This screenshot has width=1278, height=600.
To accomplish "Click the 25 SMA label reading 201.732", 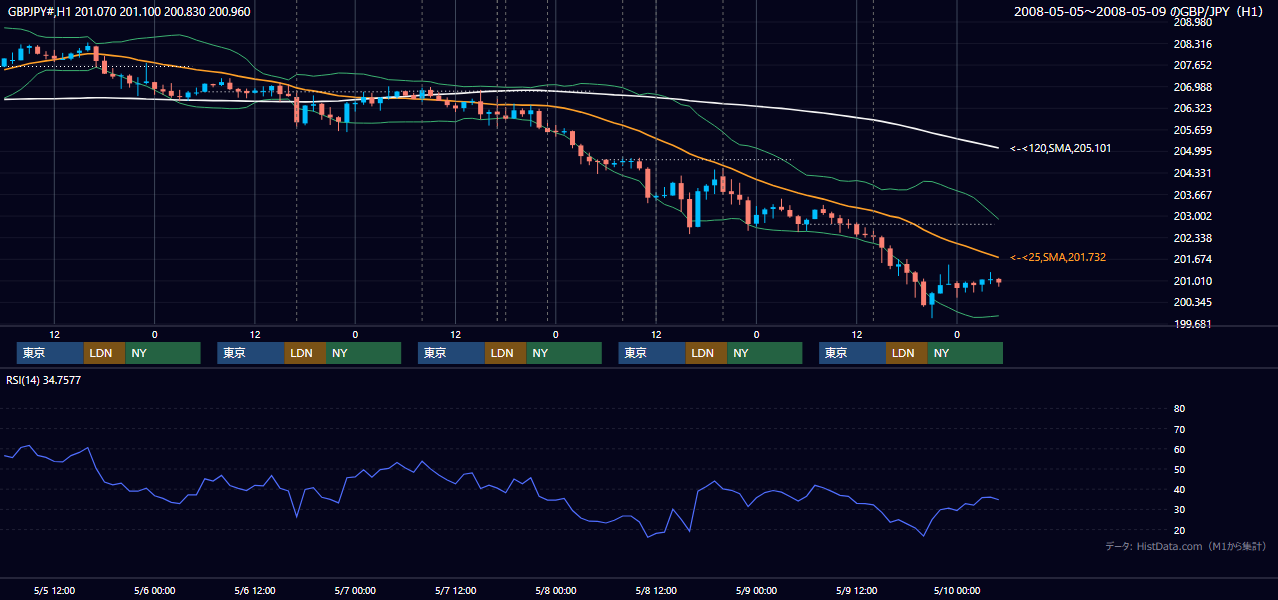I will (x=1058, y=257).
